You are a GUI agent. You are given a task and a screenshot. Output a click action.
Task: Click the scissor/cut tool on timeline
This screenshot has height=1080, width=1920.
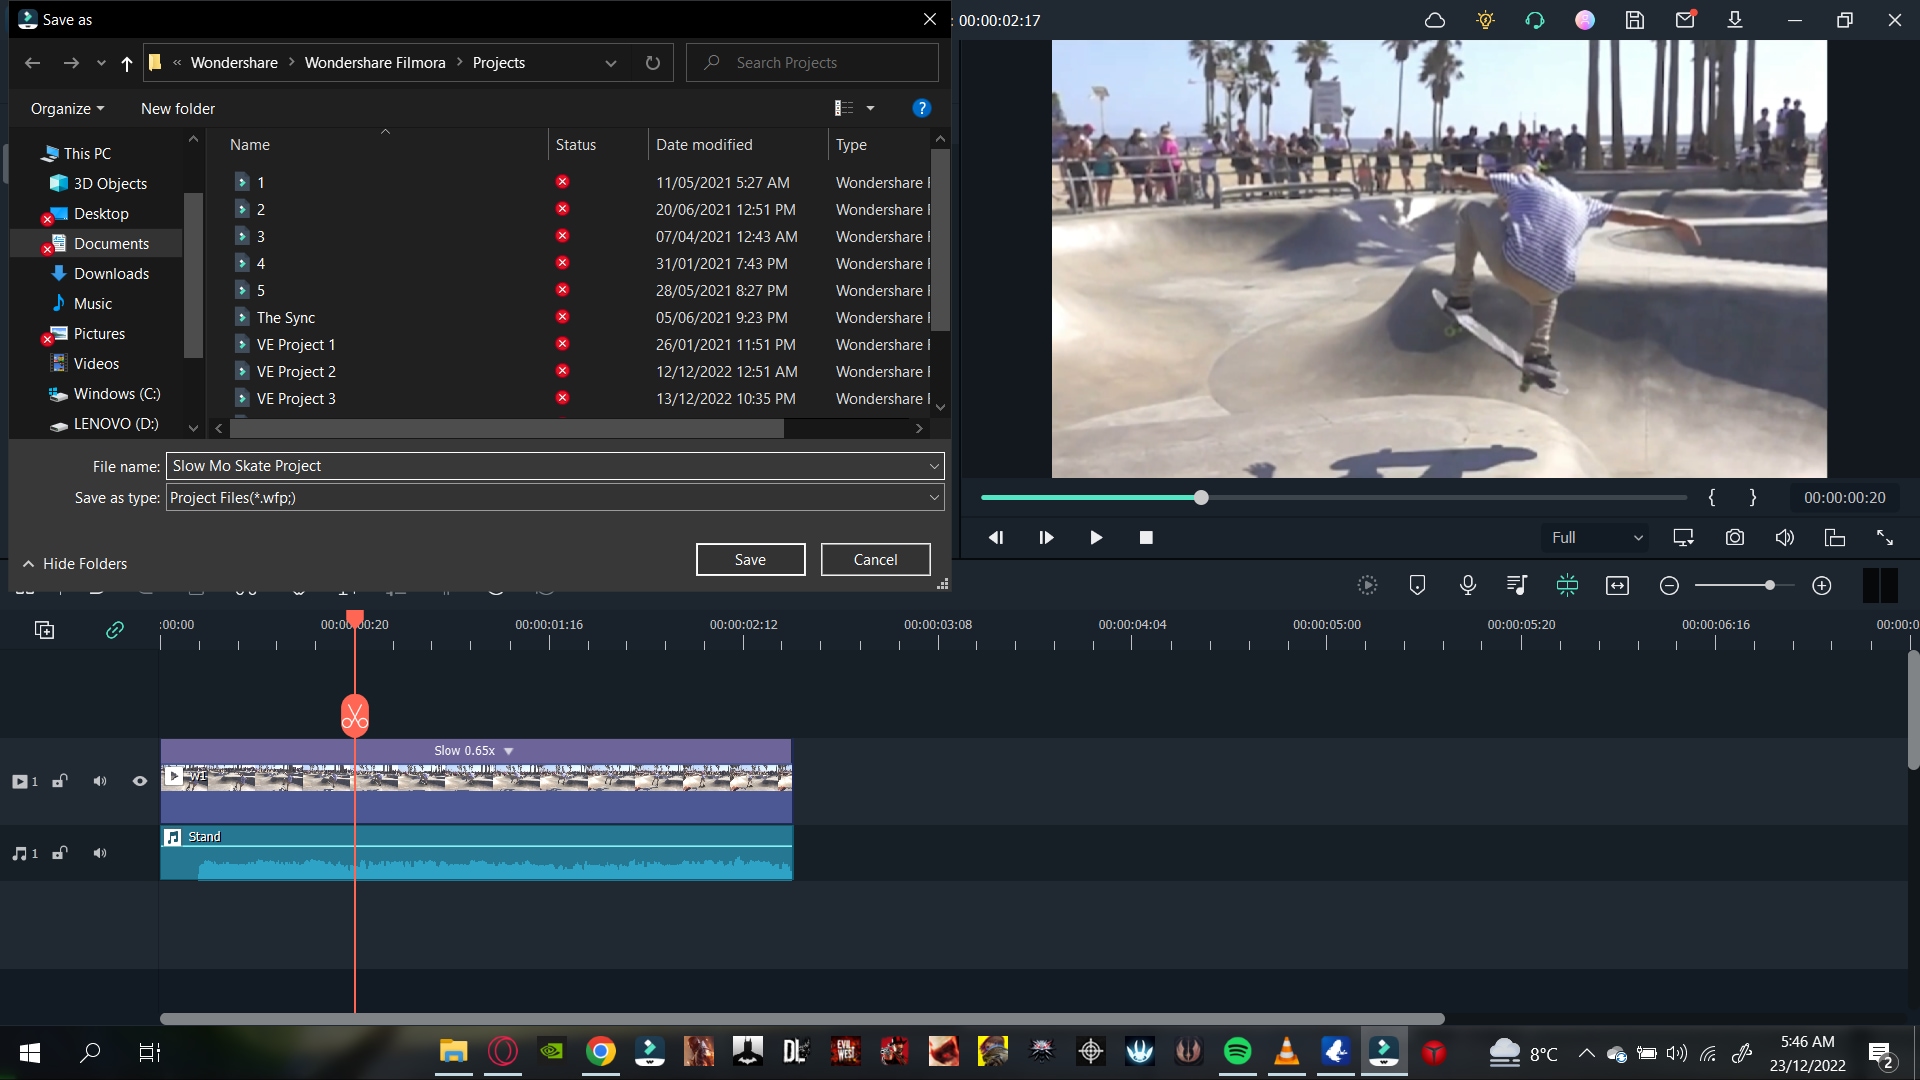[355, 715]
